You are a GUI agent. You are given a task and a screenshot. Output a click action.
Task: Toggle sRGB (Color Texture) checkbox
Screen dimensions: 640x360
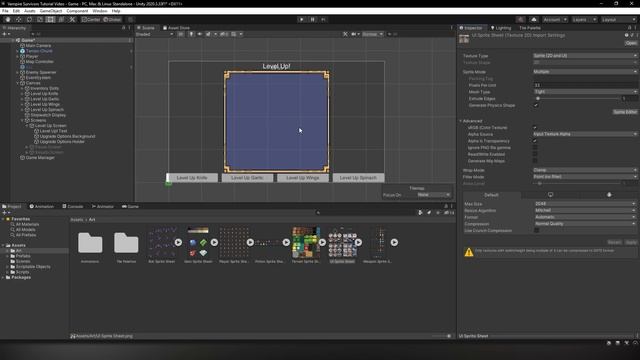tap(535, 127)
